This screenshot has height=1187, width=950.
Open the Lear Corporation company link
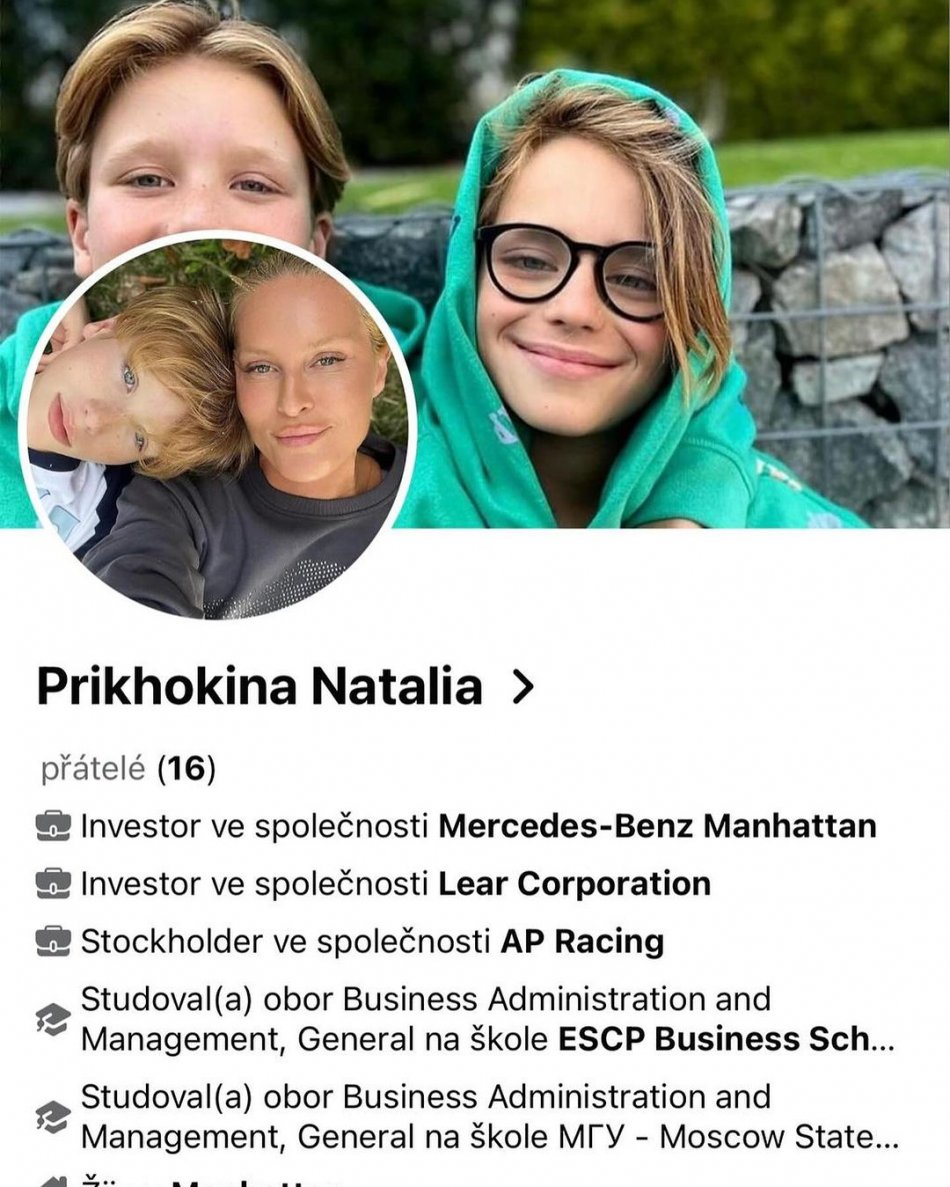[575, 883]
